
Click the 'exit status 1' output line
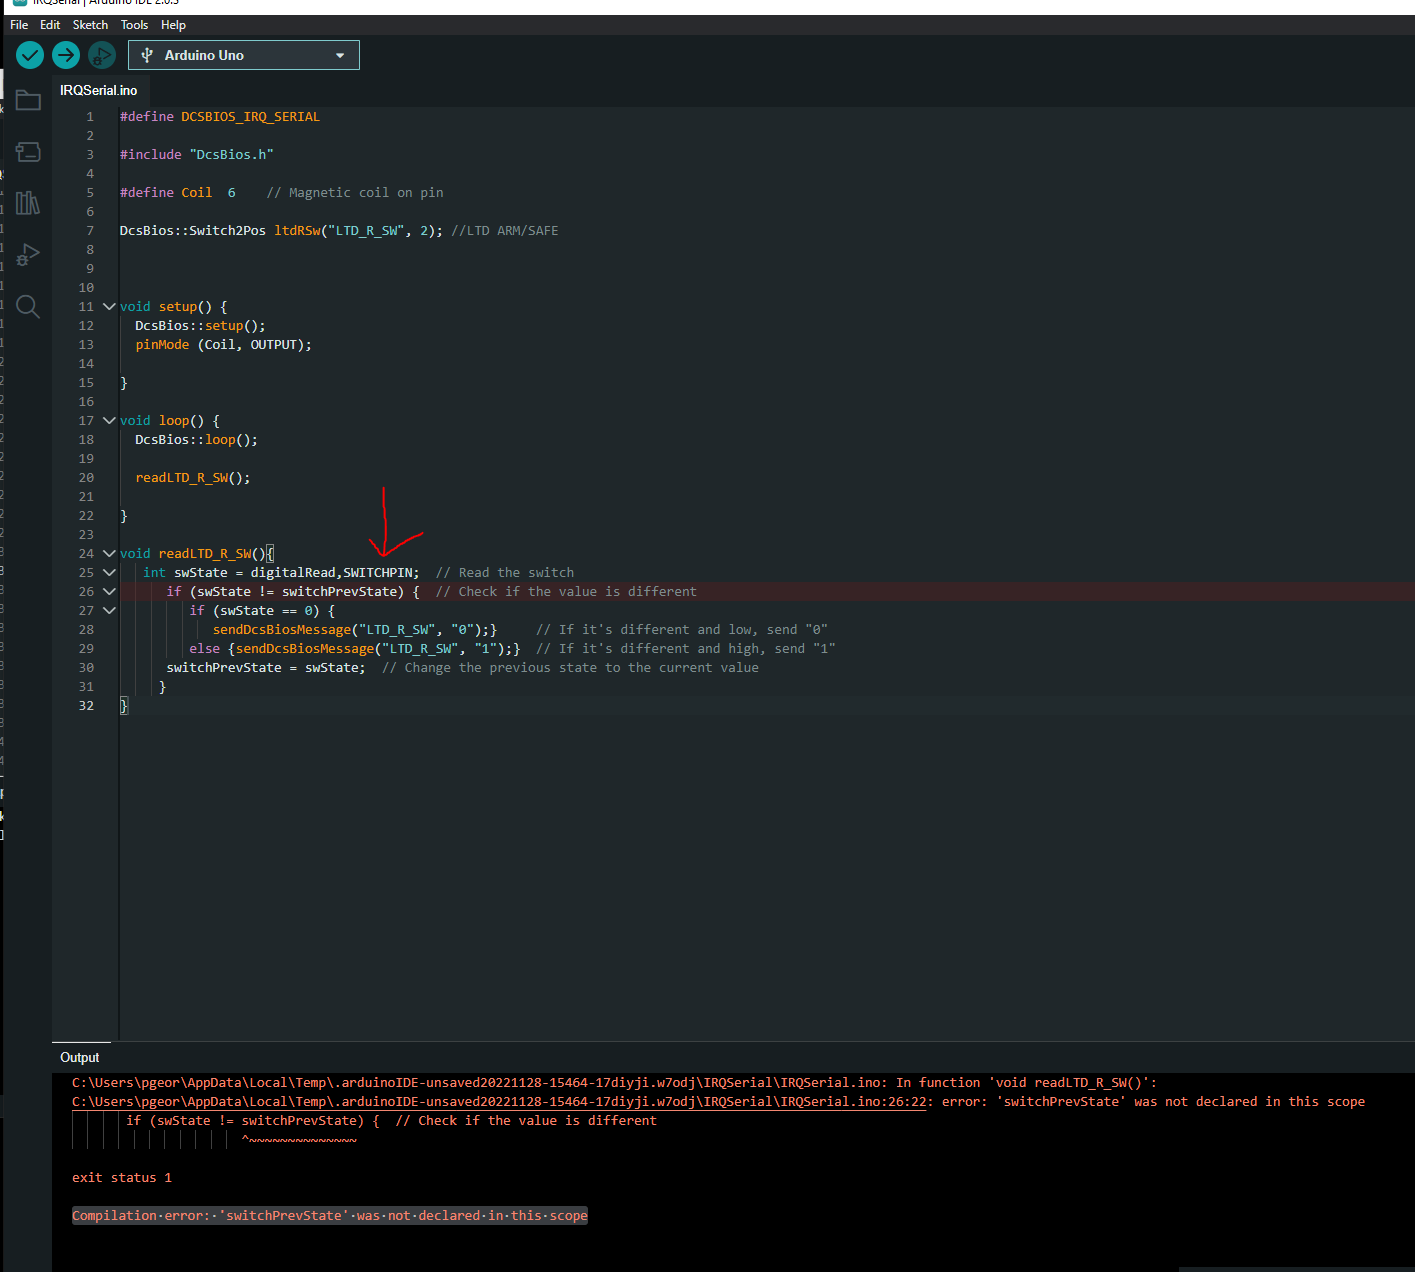[122, 1178]
